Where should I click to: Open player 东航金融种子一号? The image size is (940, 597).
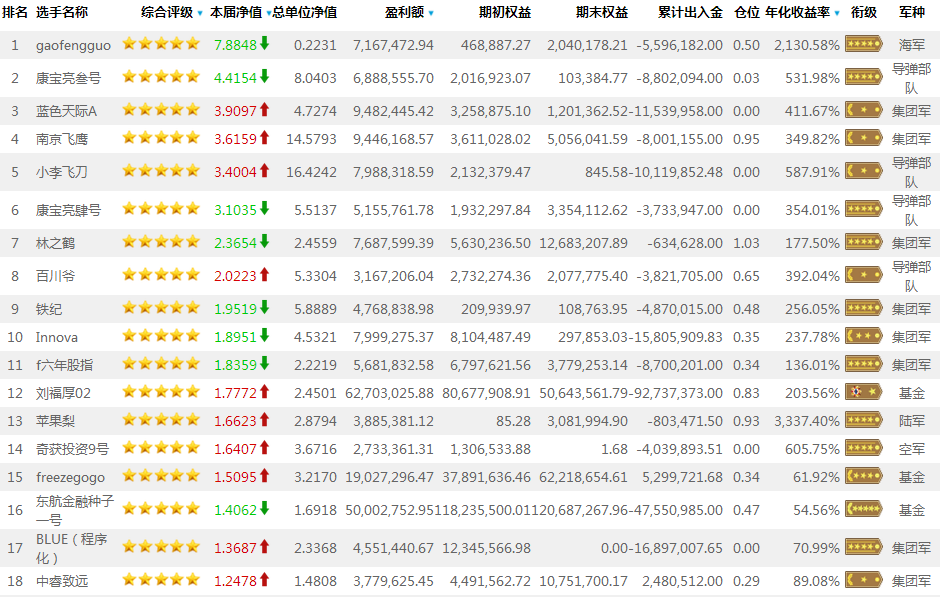pos(74,510)
